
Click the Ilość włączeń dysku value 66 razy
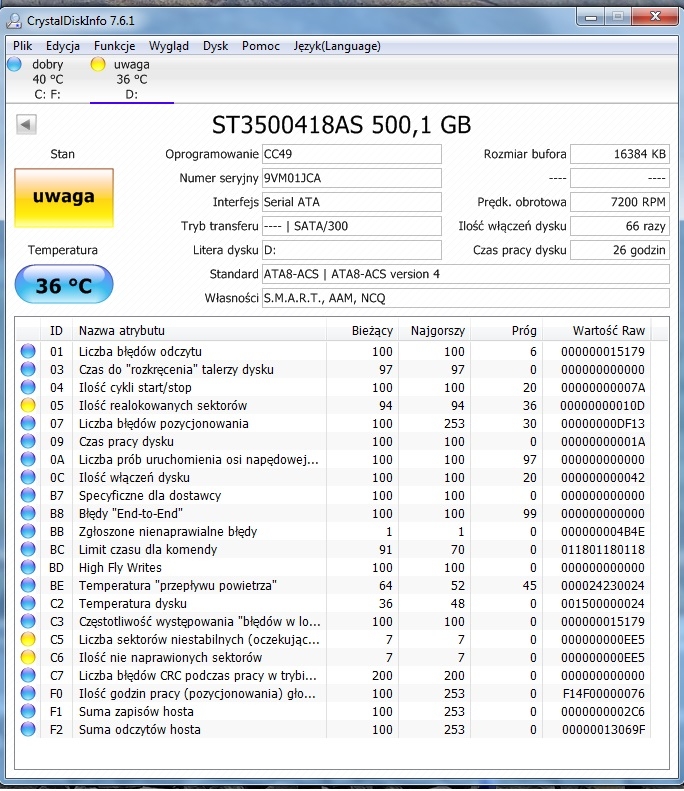[620, 226]
